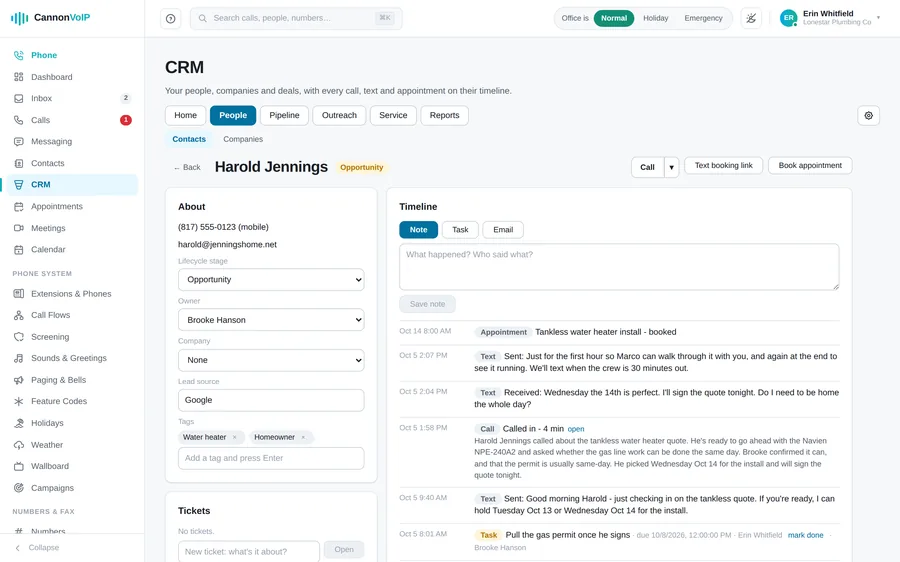This screenshot has height=562, width=900.
Task: Click Text booking link button
Action: pyautogui.click(x=723, y=165)
